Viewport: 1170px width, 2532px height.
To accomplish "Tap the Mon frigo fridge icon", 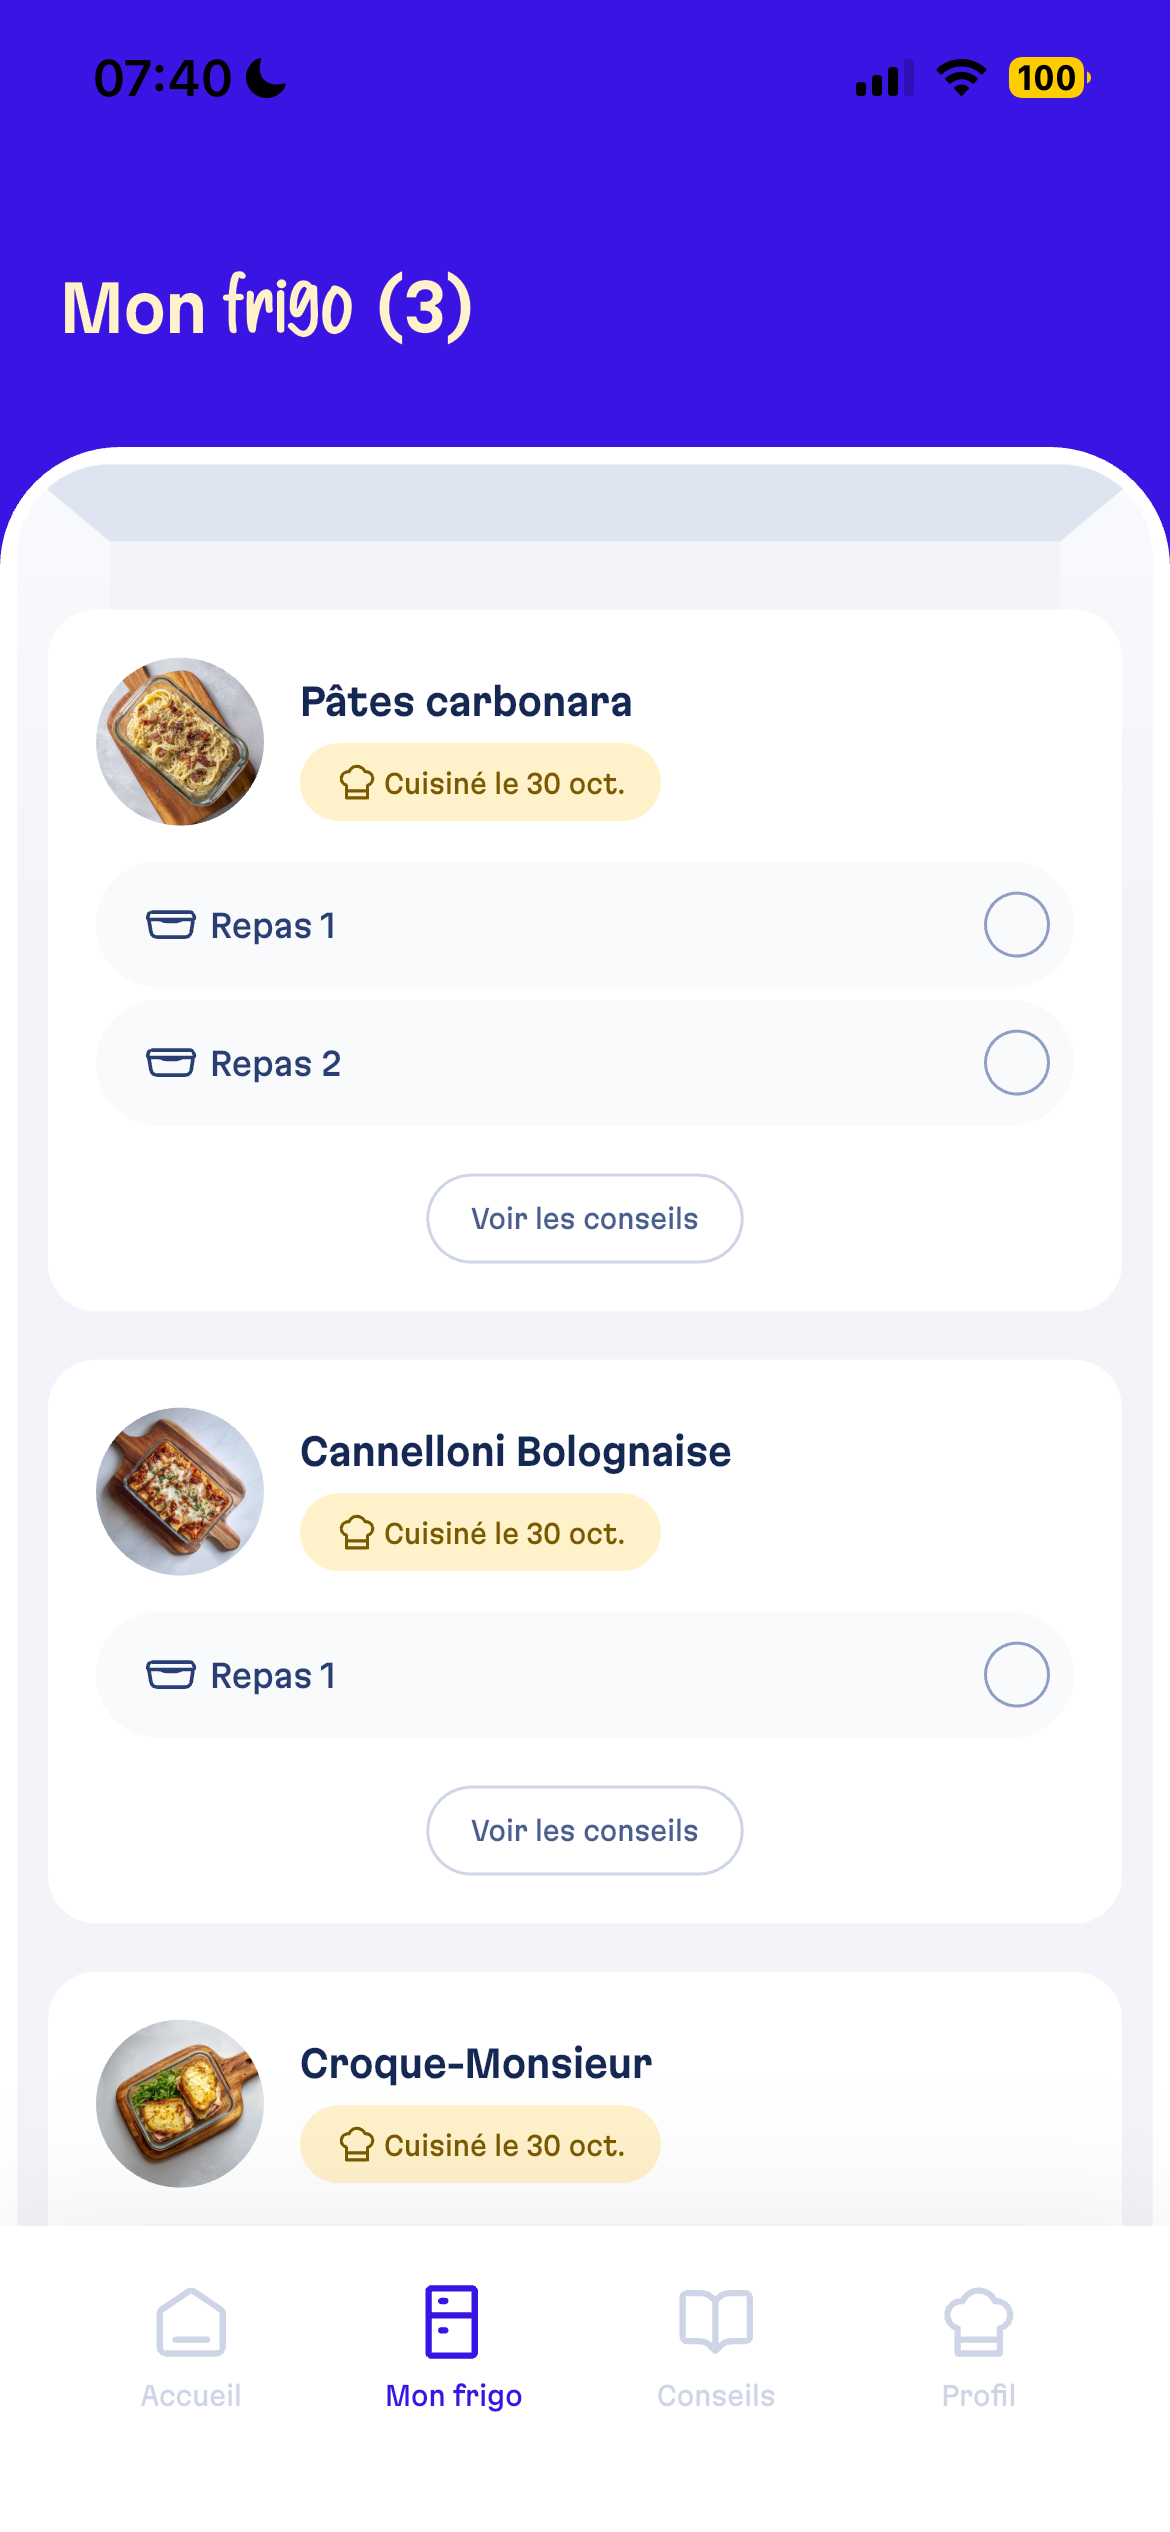I will point(452,2321).
